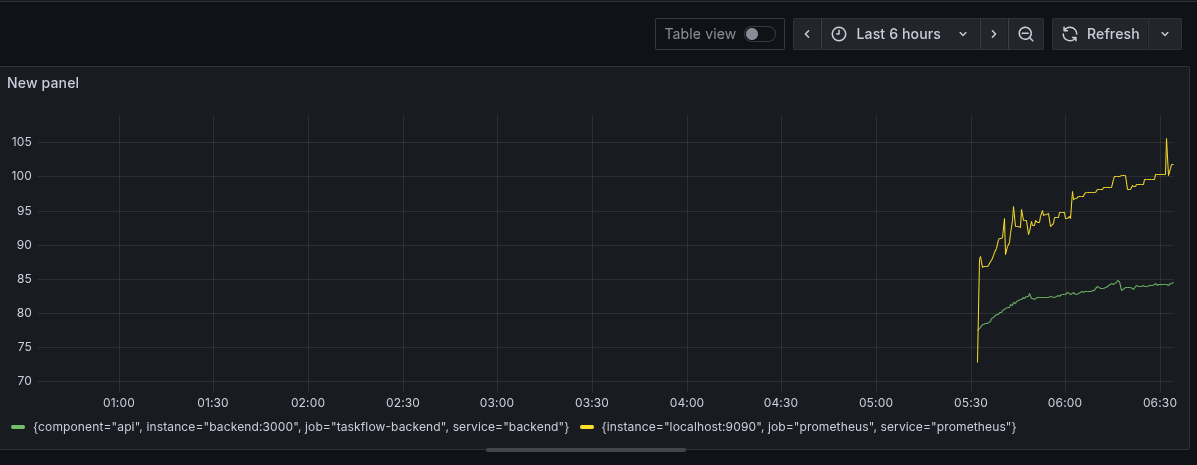1197x465 pixels.
Task: Toggle localhost:9090 prometheus series in legend
Action: tap(809, 426)
